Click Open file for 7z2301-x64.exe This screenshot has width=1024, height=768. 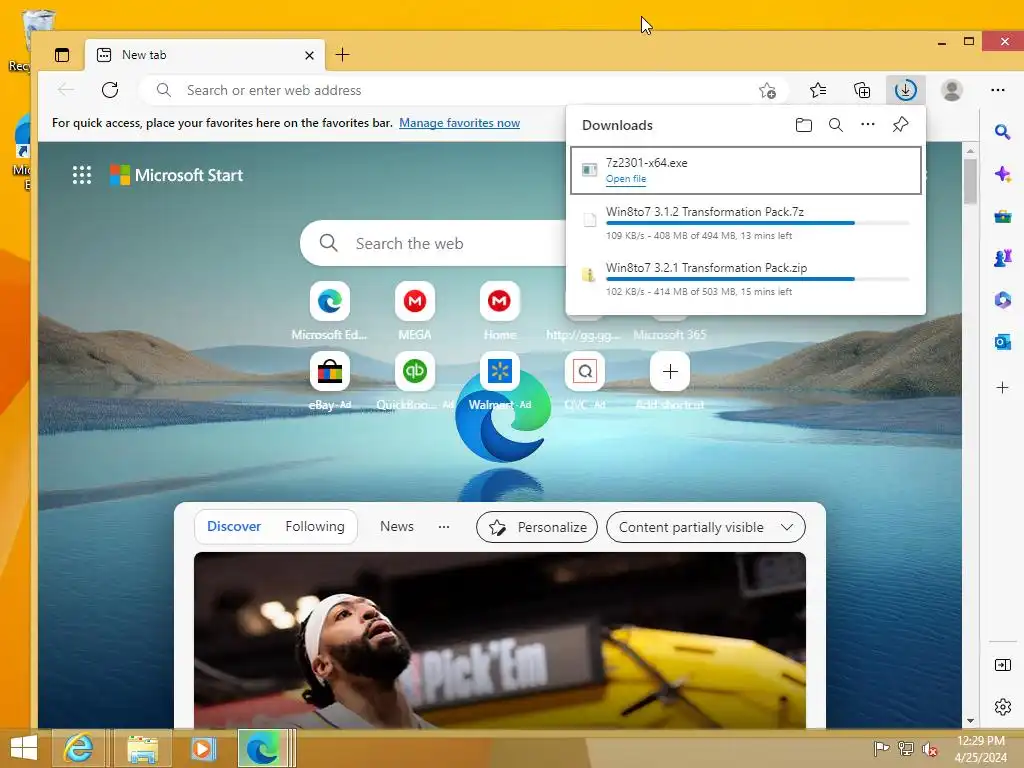pos(626,179)
